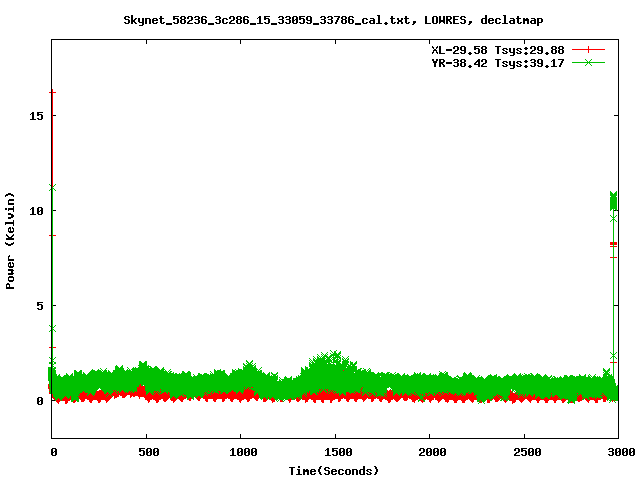The height and width of the screenshot is (480, 640).
Task: Click y-axis tick label 5
Action: pyautogui.click(x=40, y=306)
